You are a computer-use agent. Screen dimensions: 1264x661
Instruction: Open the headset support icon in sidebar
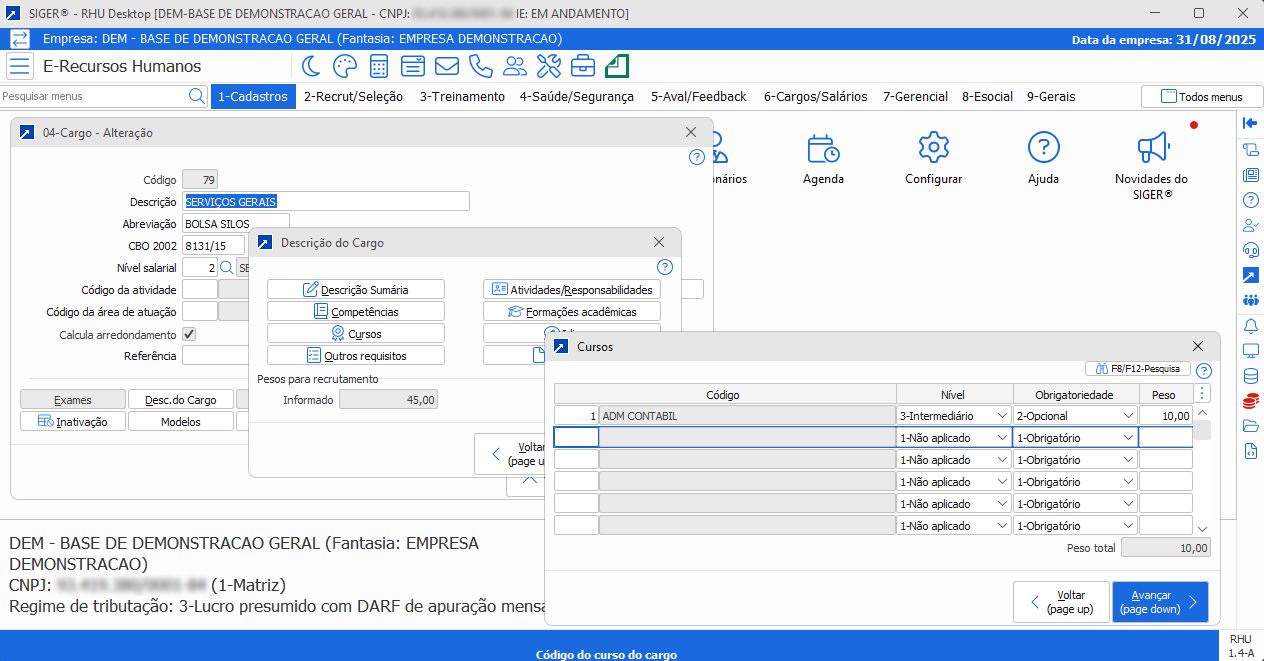click(1250, 249)
